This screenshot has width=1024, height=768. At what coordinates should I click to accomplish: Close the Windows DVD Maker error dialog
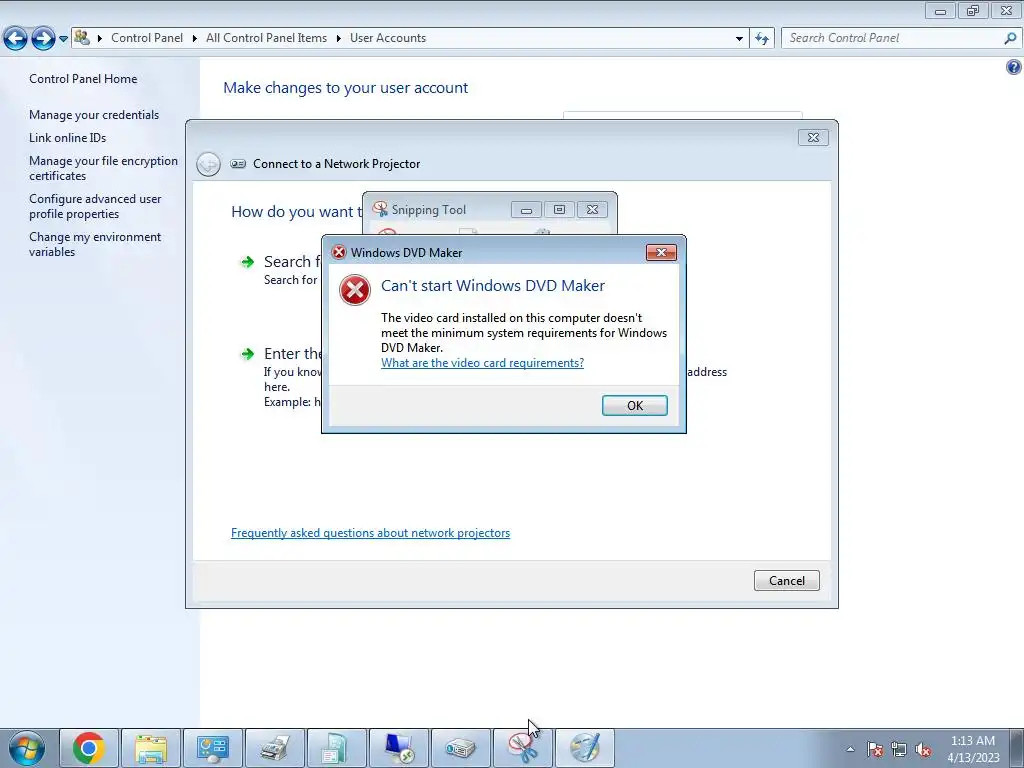click(x=661, y=253)
